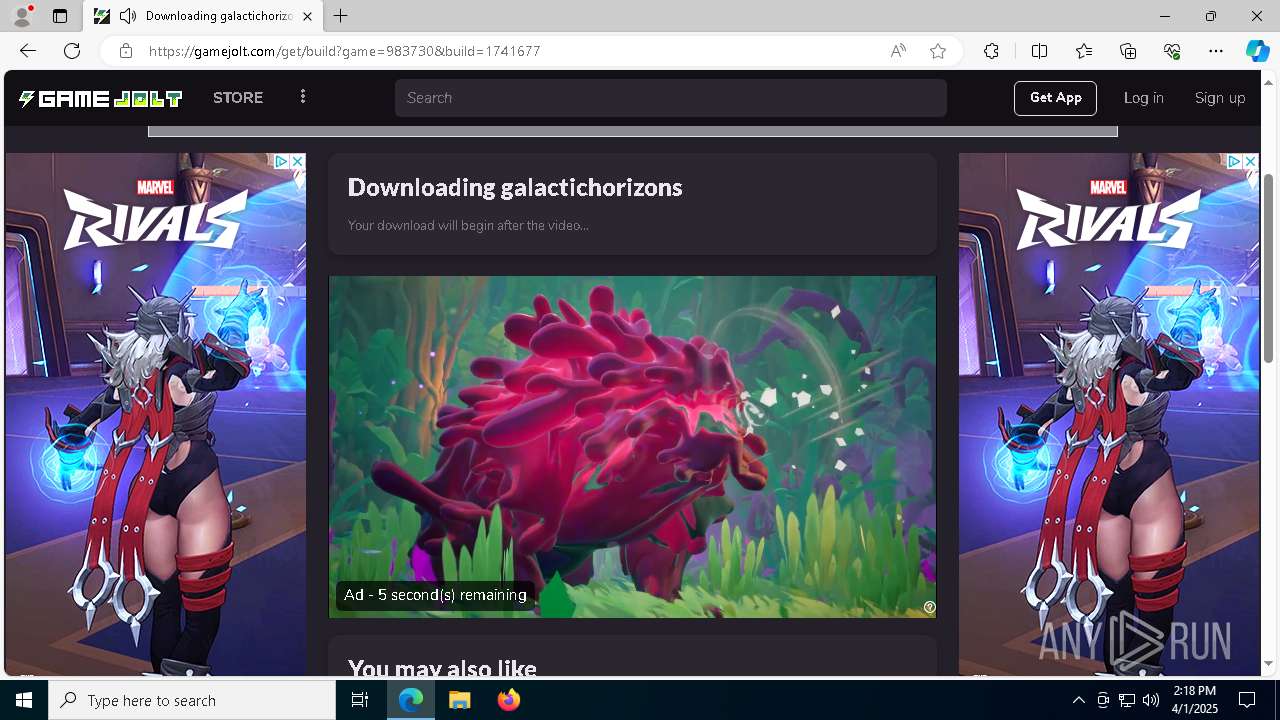Image resolution: width=1280 pixels, height=720 pixels.
Task: Open the volume control in tray
Action: point(1151,700)
